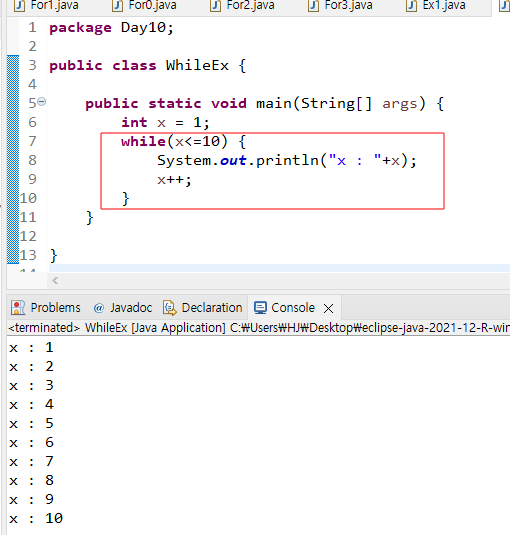Collapse the main method fold marker

point(42,102)
